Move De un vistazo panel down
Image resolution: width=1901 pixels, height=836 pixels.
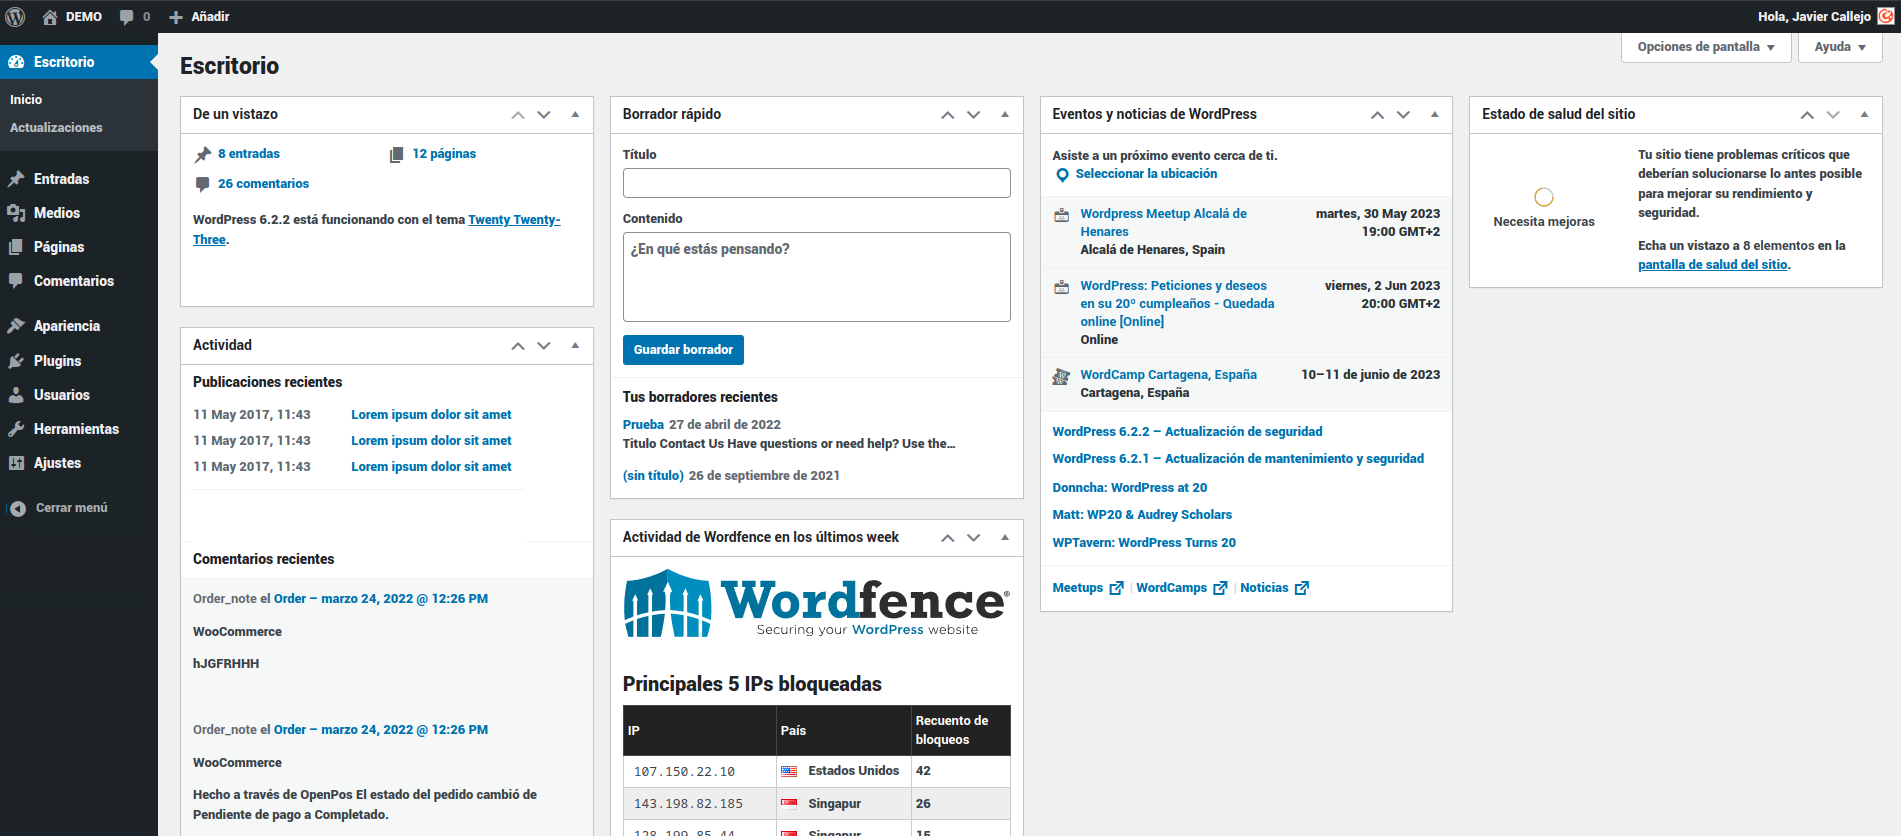tap(544, 115)
